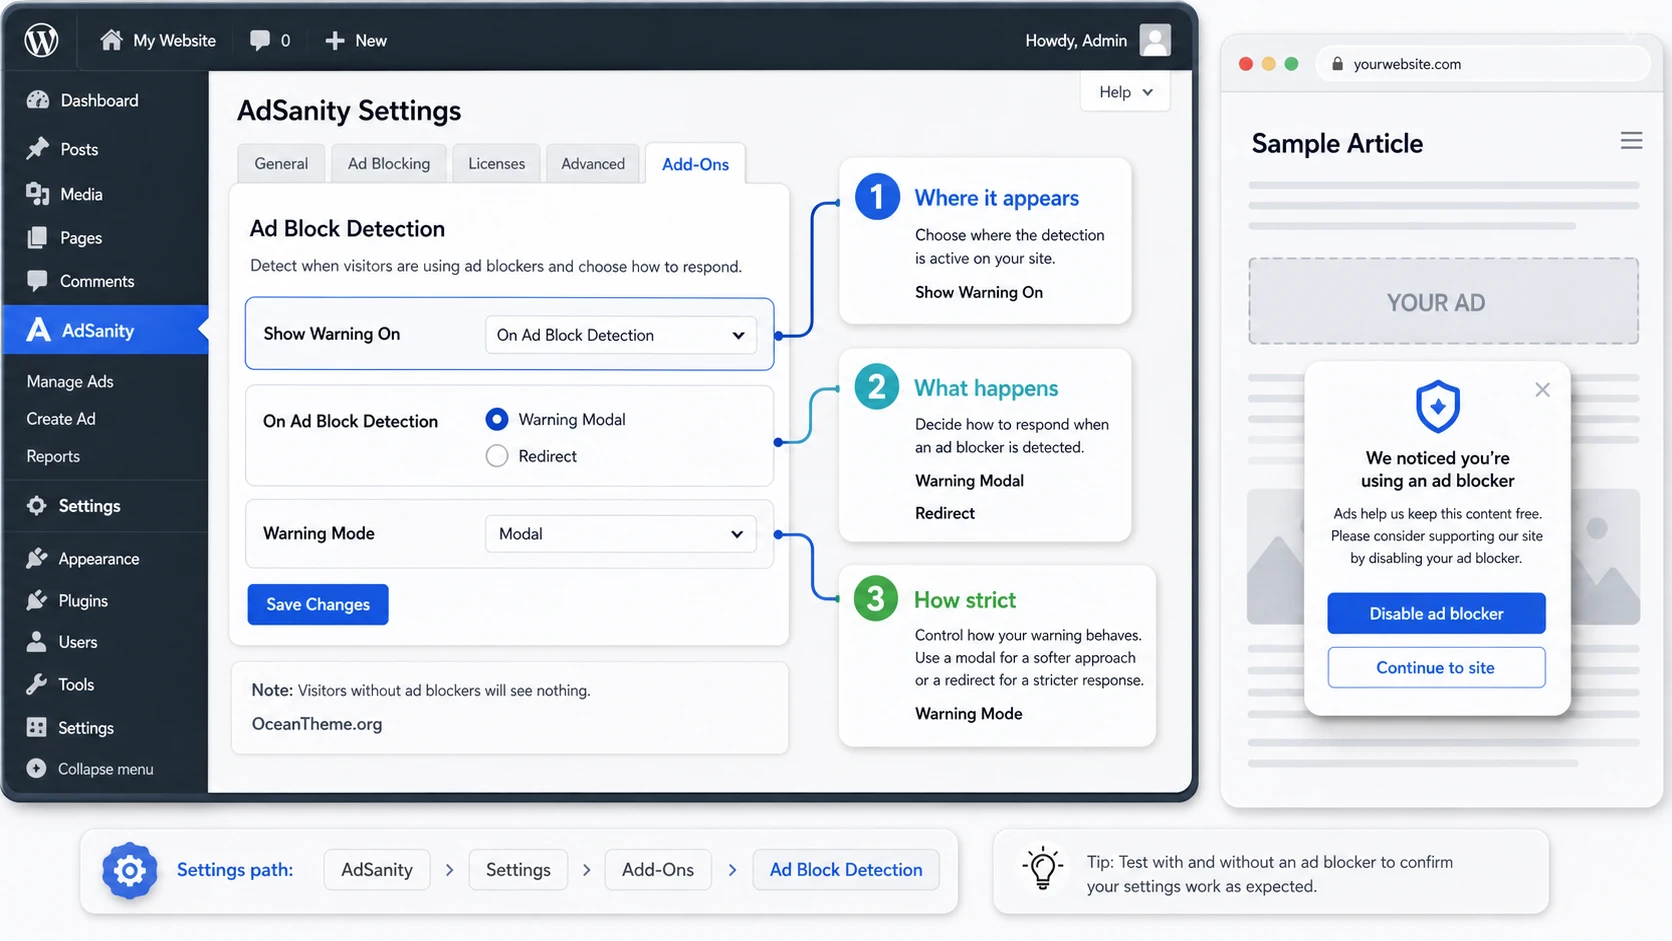Screen dimensions: 1672x941
Task: Open the hamburger menu in Sample Article
Action: [x=1631, y=141]
